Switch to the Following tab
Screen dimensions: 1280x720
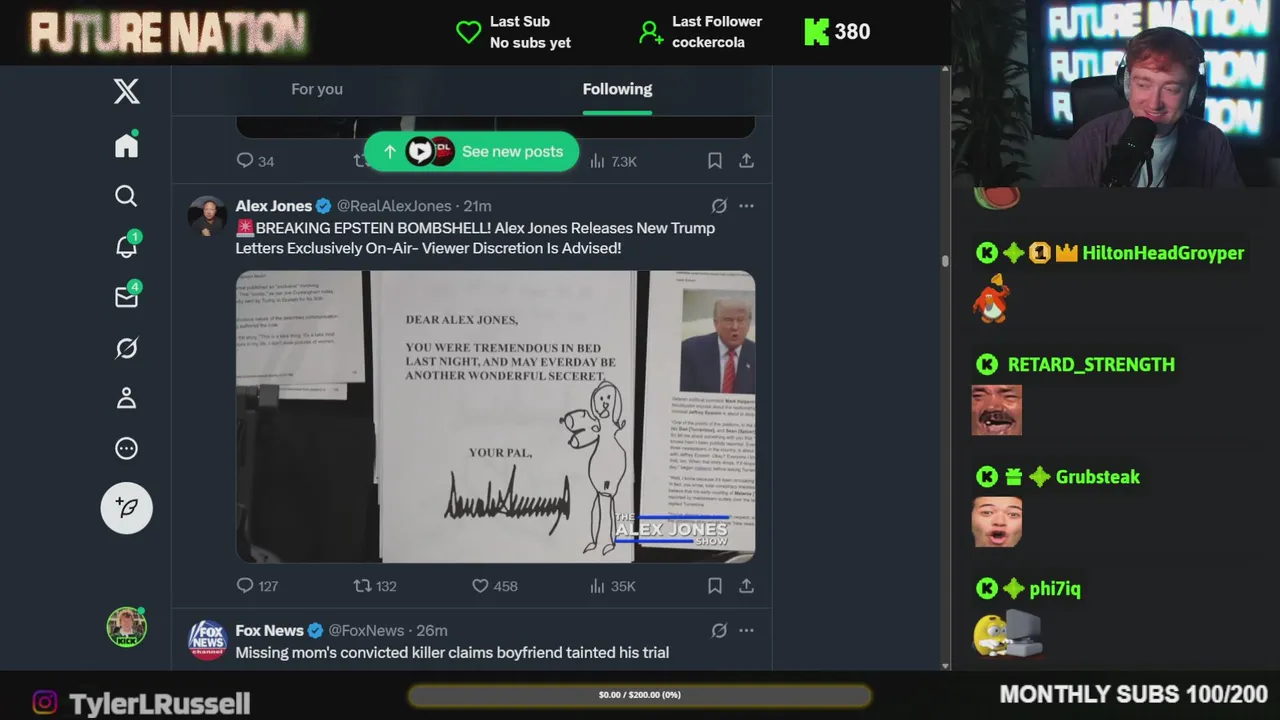tap(617, 89)
